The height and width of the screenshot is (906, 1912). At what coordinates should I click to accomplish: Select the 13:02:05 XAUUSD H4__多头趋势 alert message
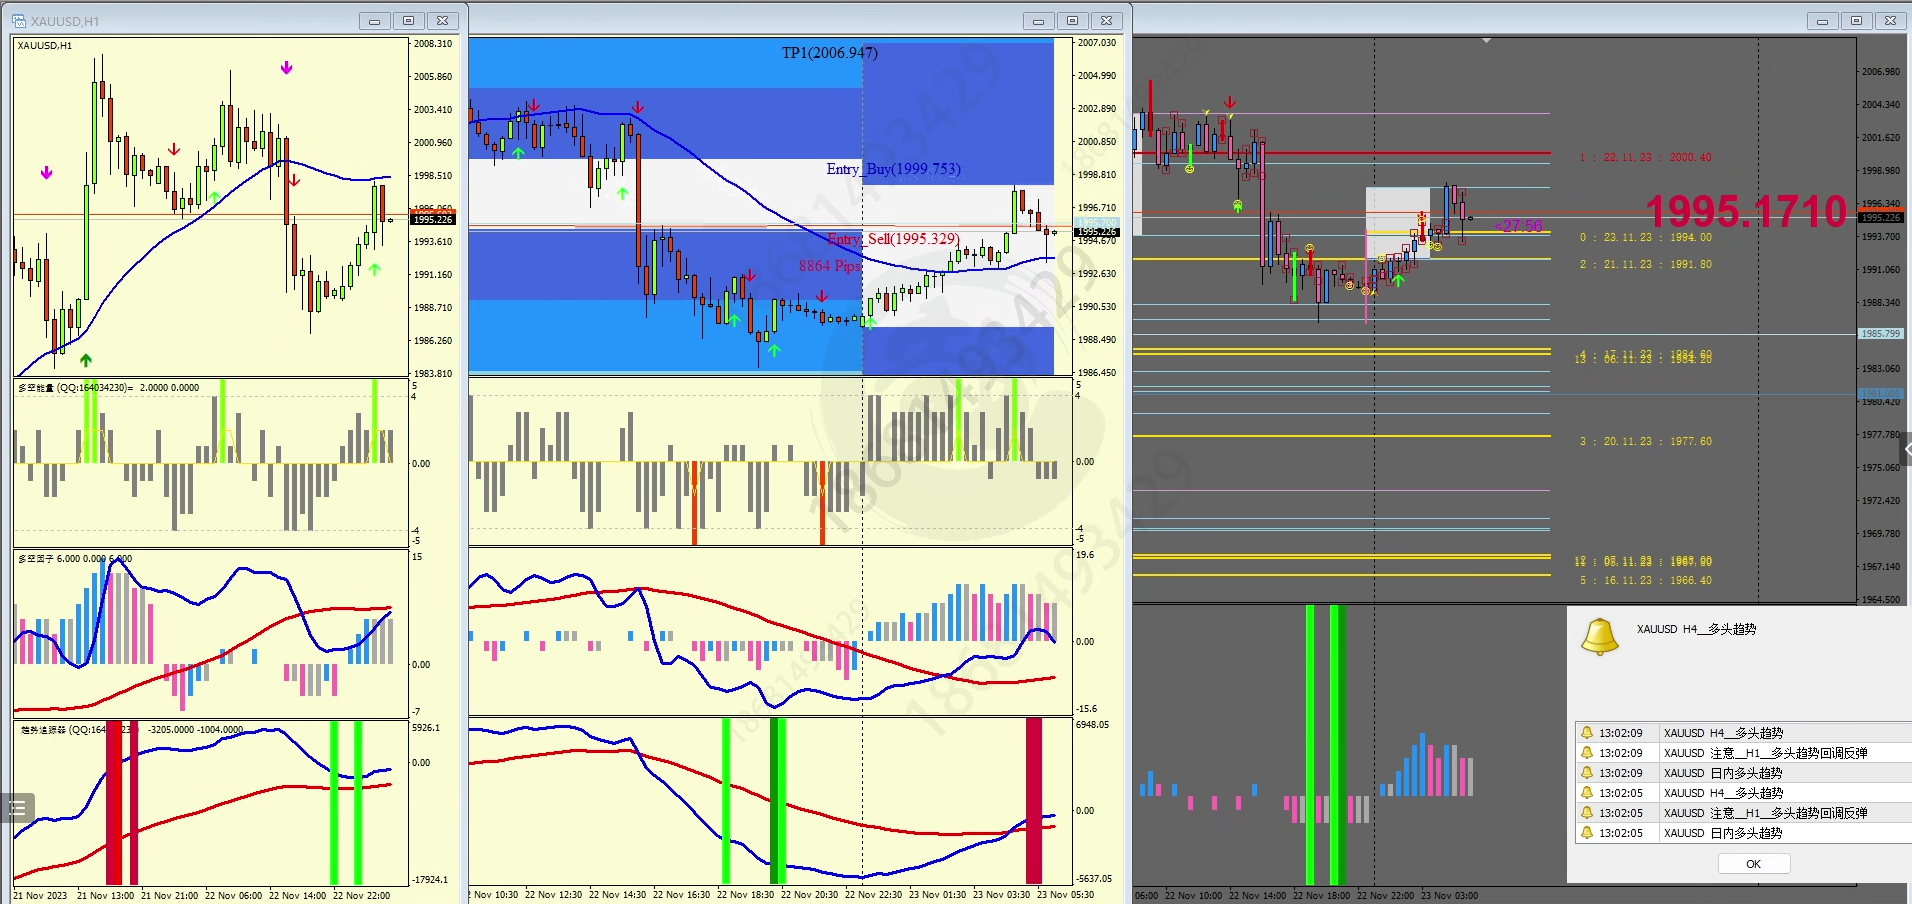(x=1723, y=793)
